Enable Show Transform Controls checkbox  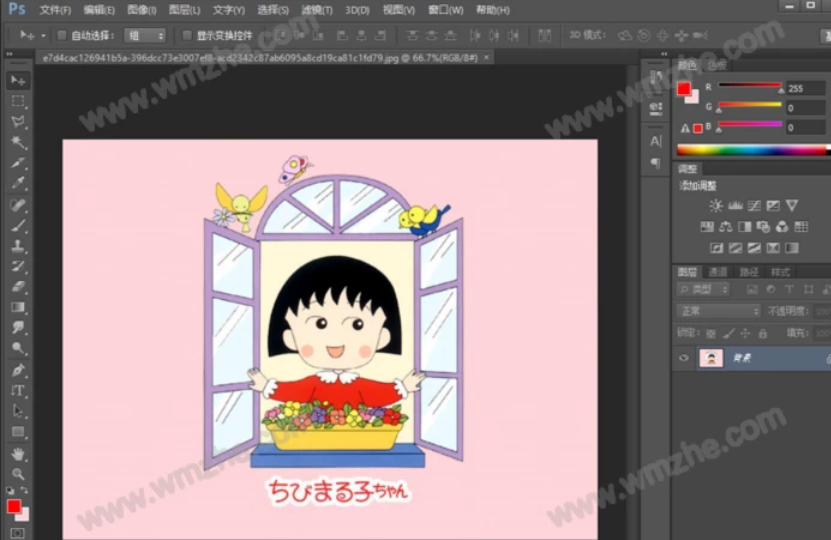[187, 36]
